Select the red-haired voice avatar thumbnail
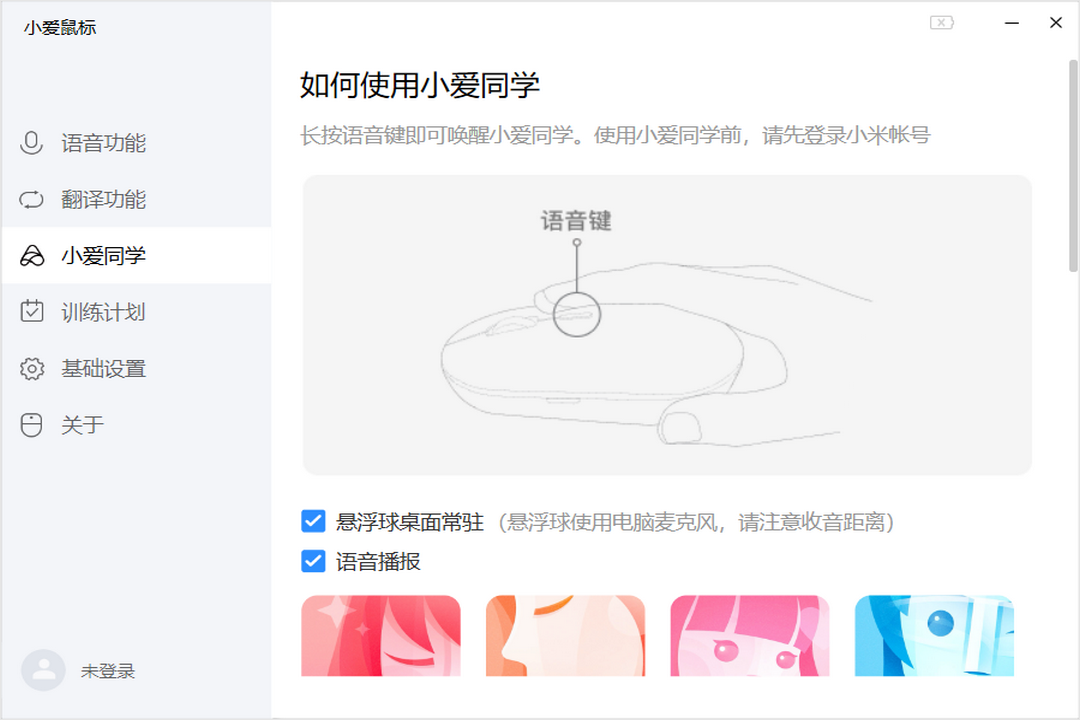Screen dimensions: 1080x720 [381, 635]
